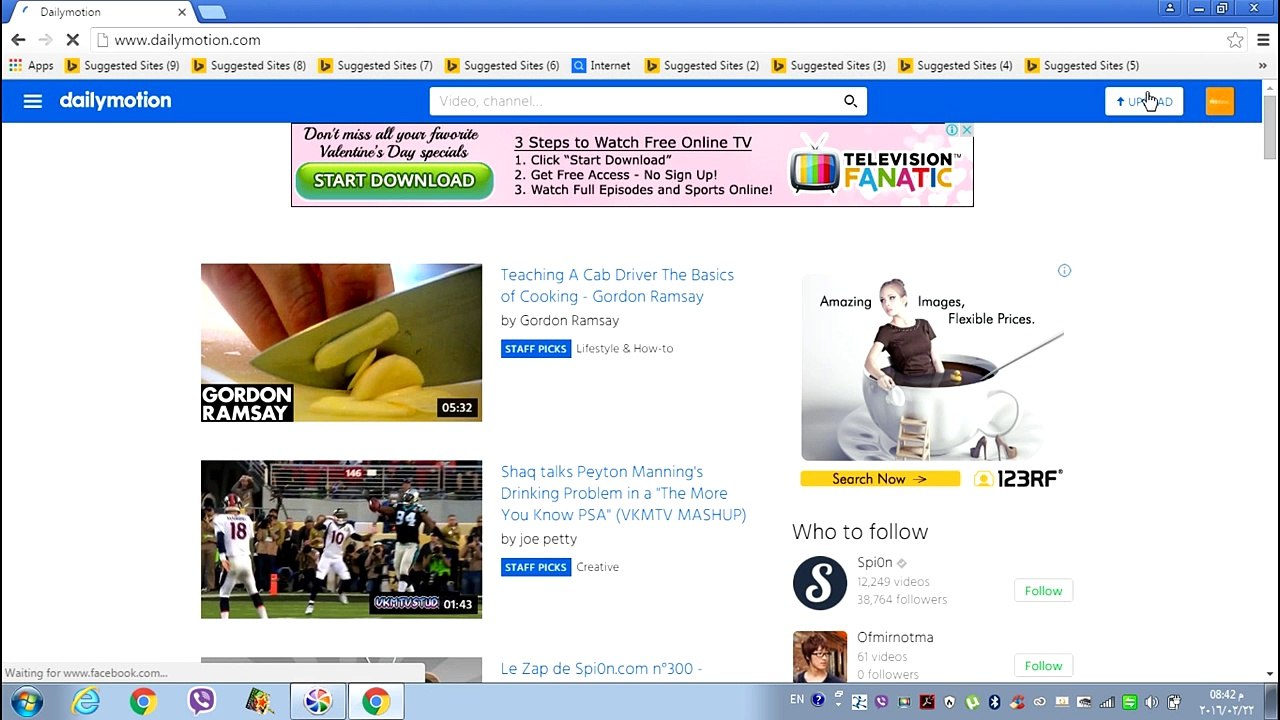Follow the Ofmirnotma channel
Viewport: 1280px width, 720px height.
(1043, 666)
